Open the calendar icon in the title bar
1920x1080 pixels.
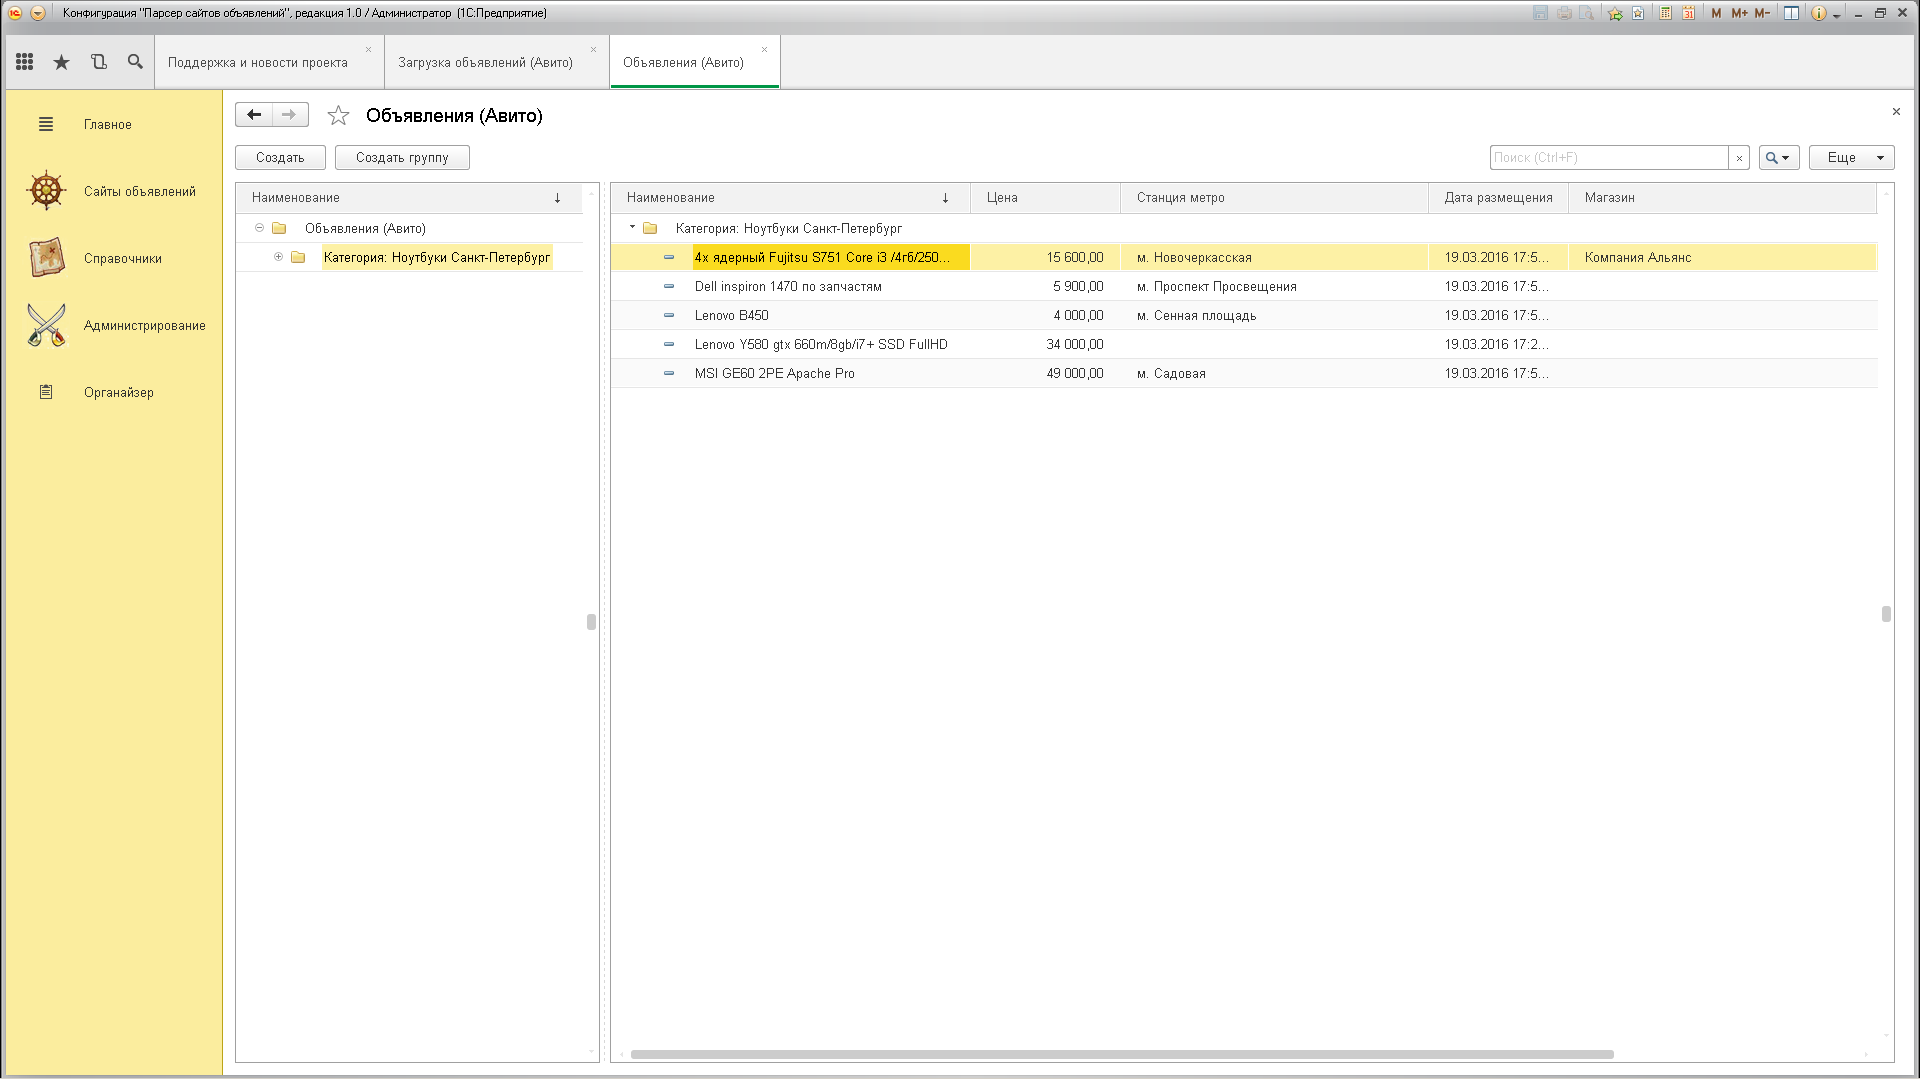[x=1688, y=13]
